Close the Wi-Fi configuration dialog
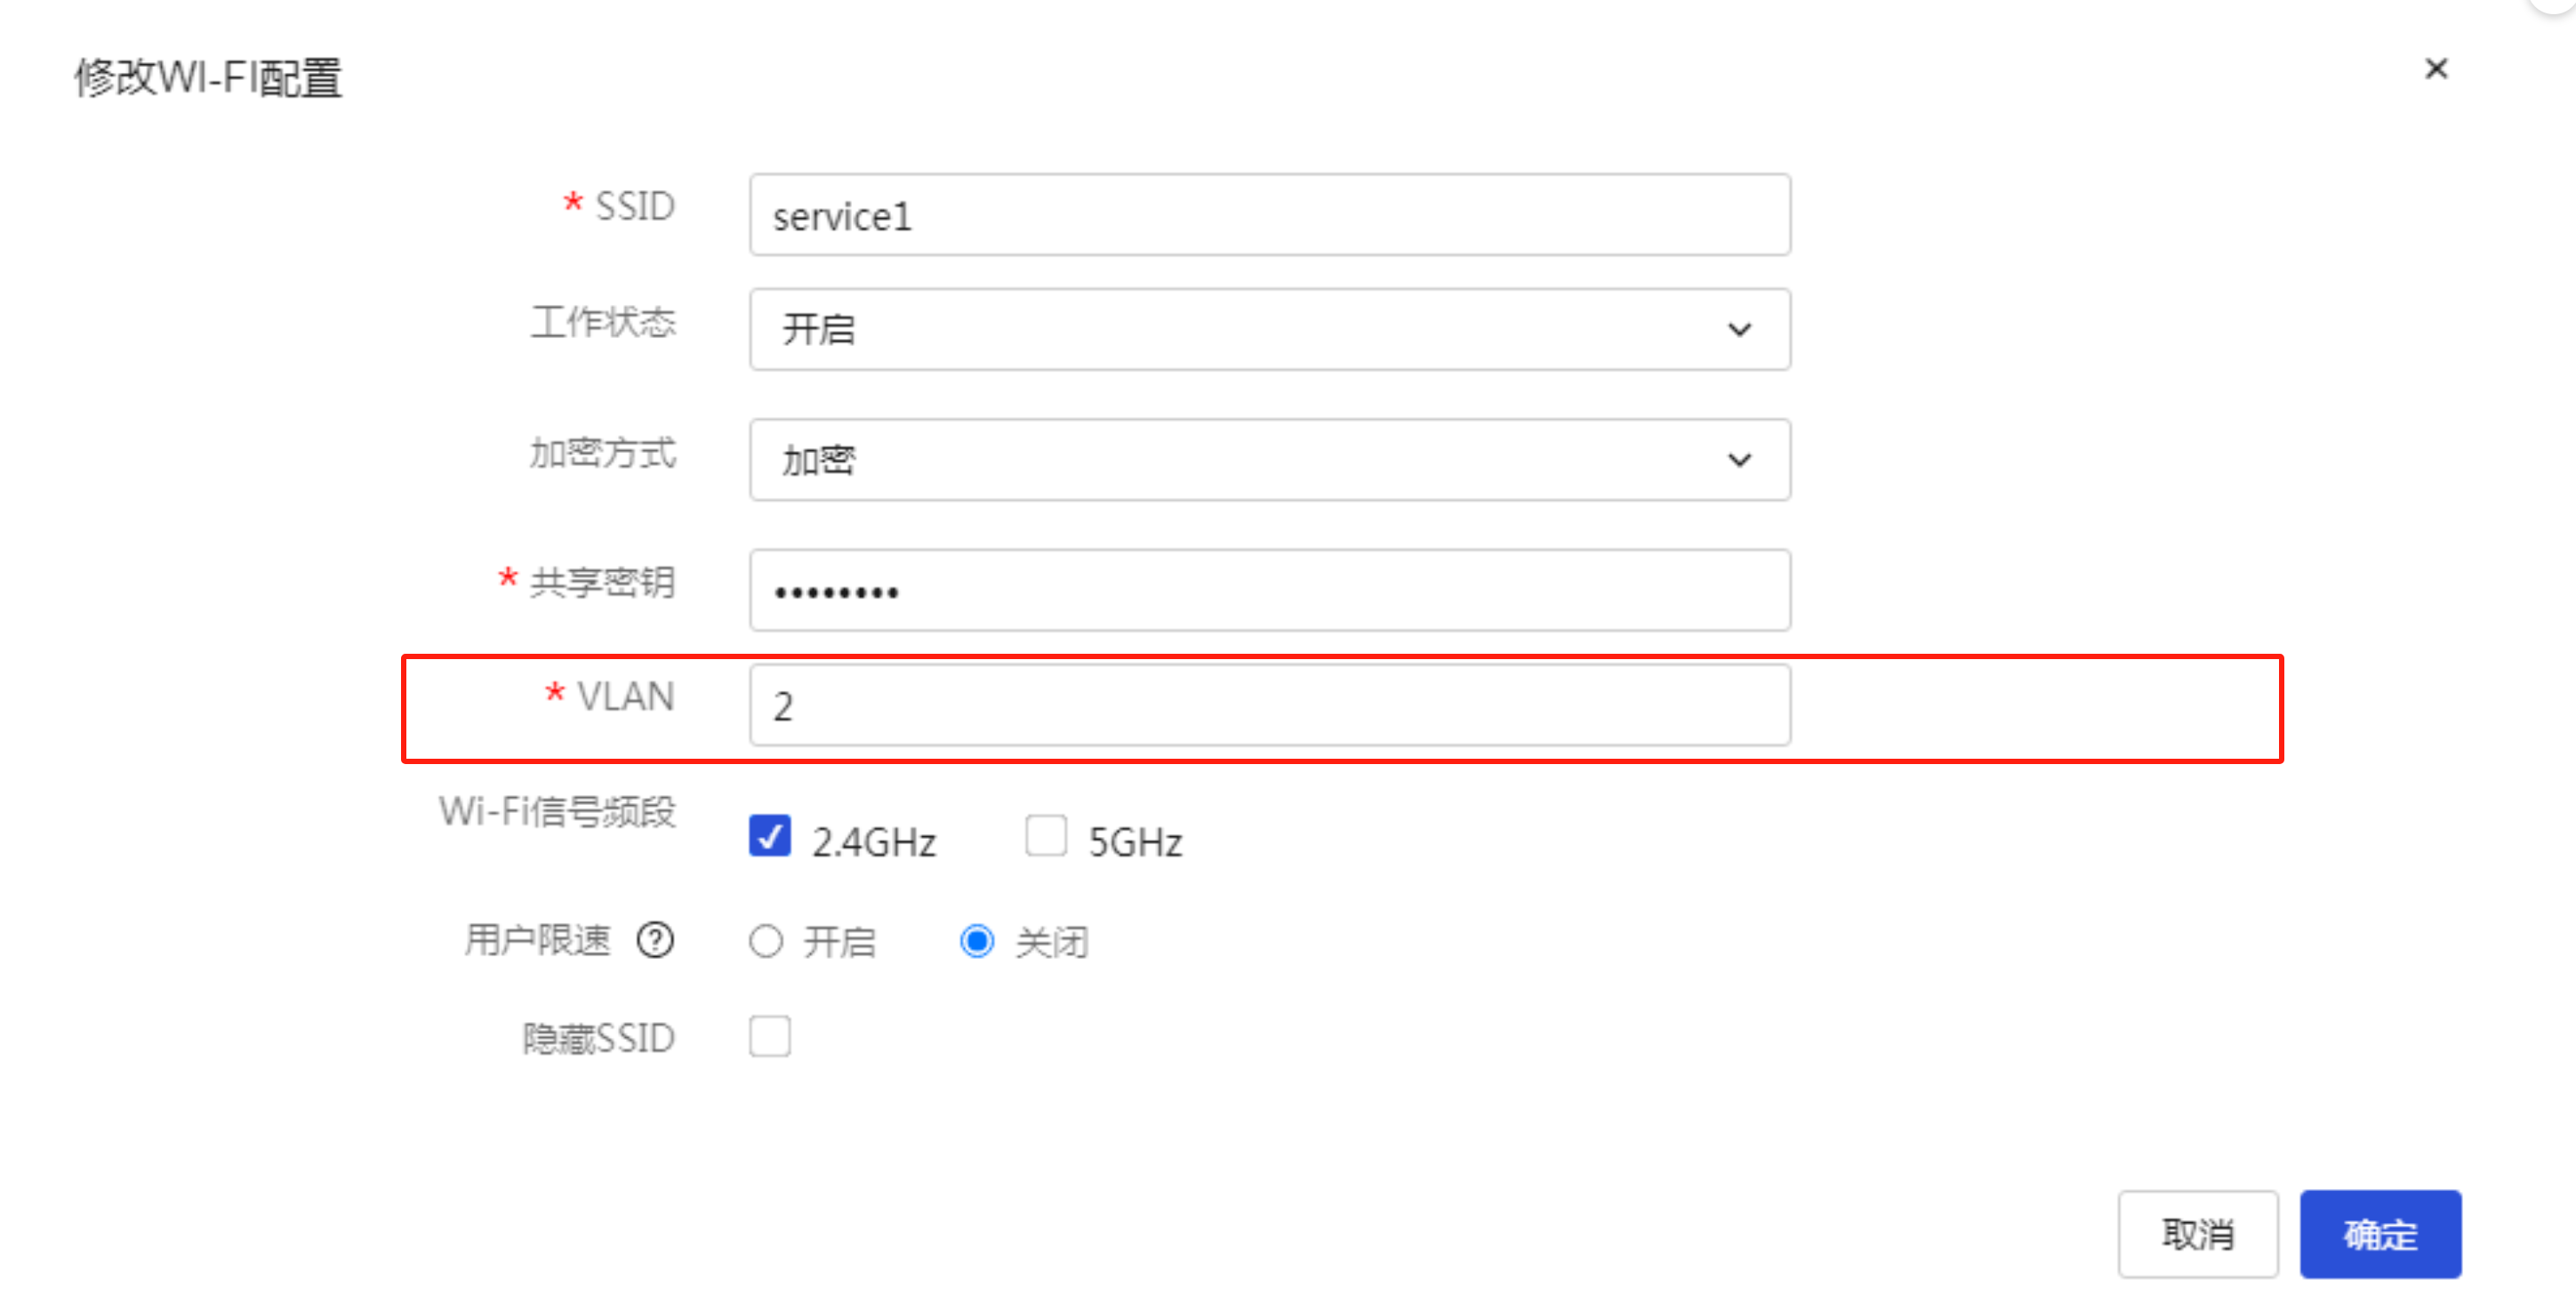2576x1312 pixels. coord(2436,68)
